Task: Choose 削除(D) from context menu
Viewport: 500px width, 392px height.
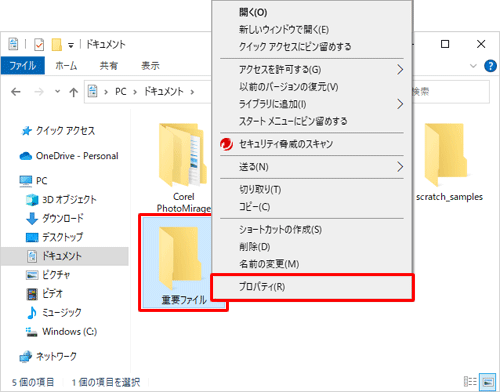Action: pyautogui.click(x=312, y=247)
